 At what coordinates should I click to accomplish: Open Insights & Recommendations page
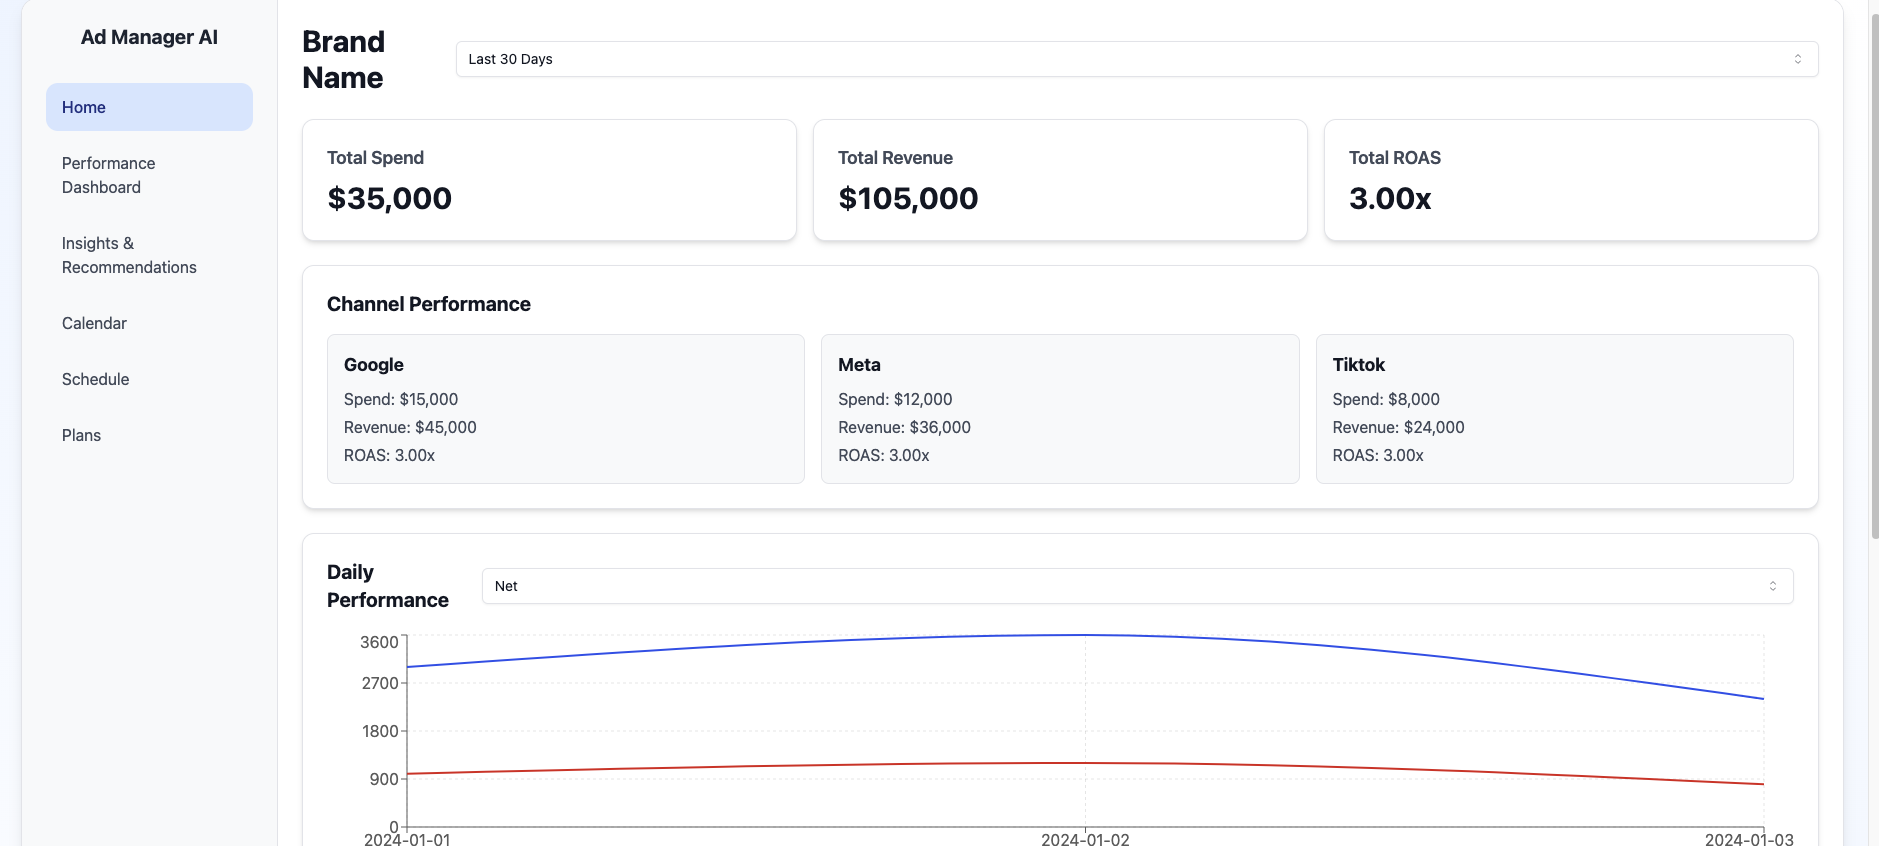pyautogui.click(x=149, y=255)
